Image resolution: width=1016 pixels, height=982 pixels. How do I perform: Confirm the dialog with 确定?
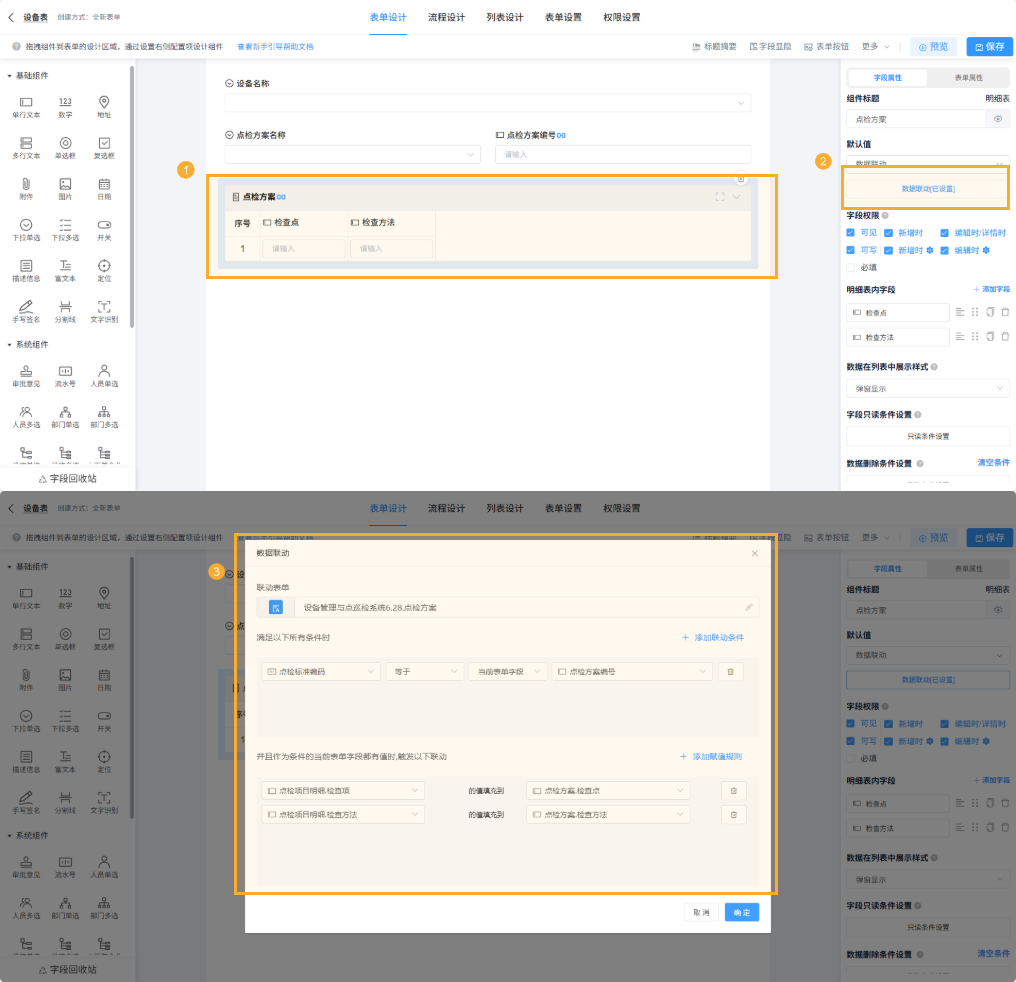click(x=742, y=912)
